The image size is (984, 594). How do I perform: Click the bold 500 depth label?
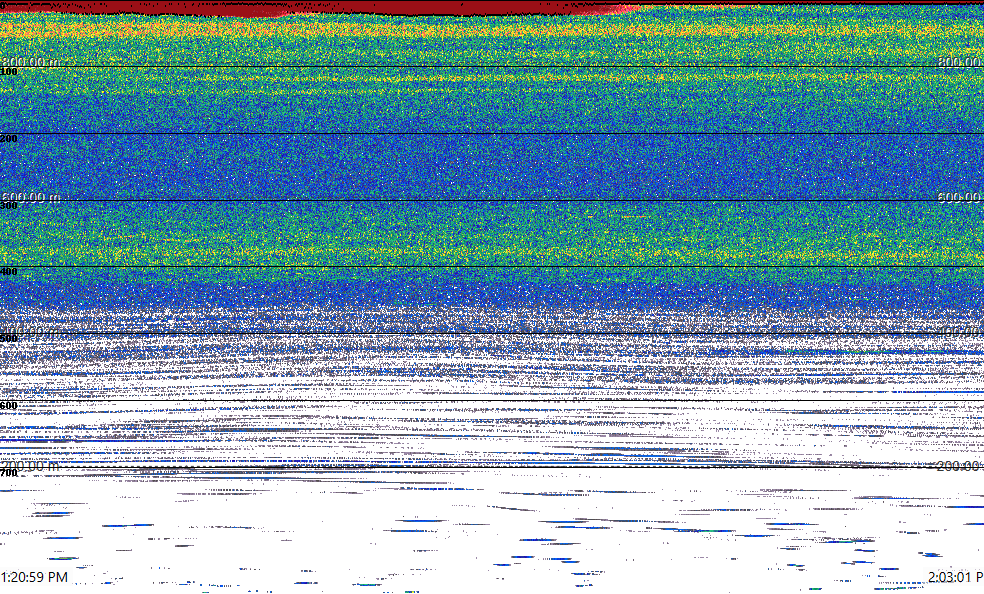tap(9, 339)
